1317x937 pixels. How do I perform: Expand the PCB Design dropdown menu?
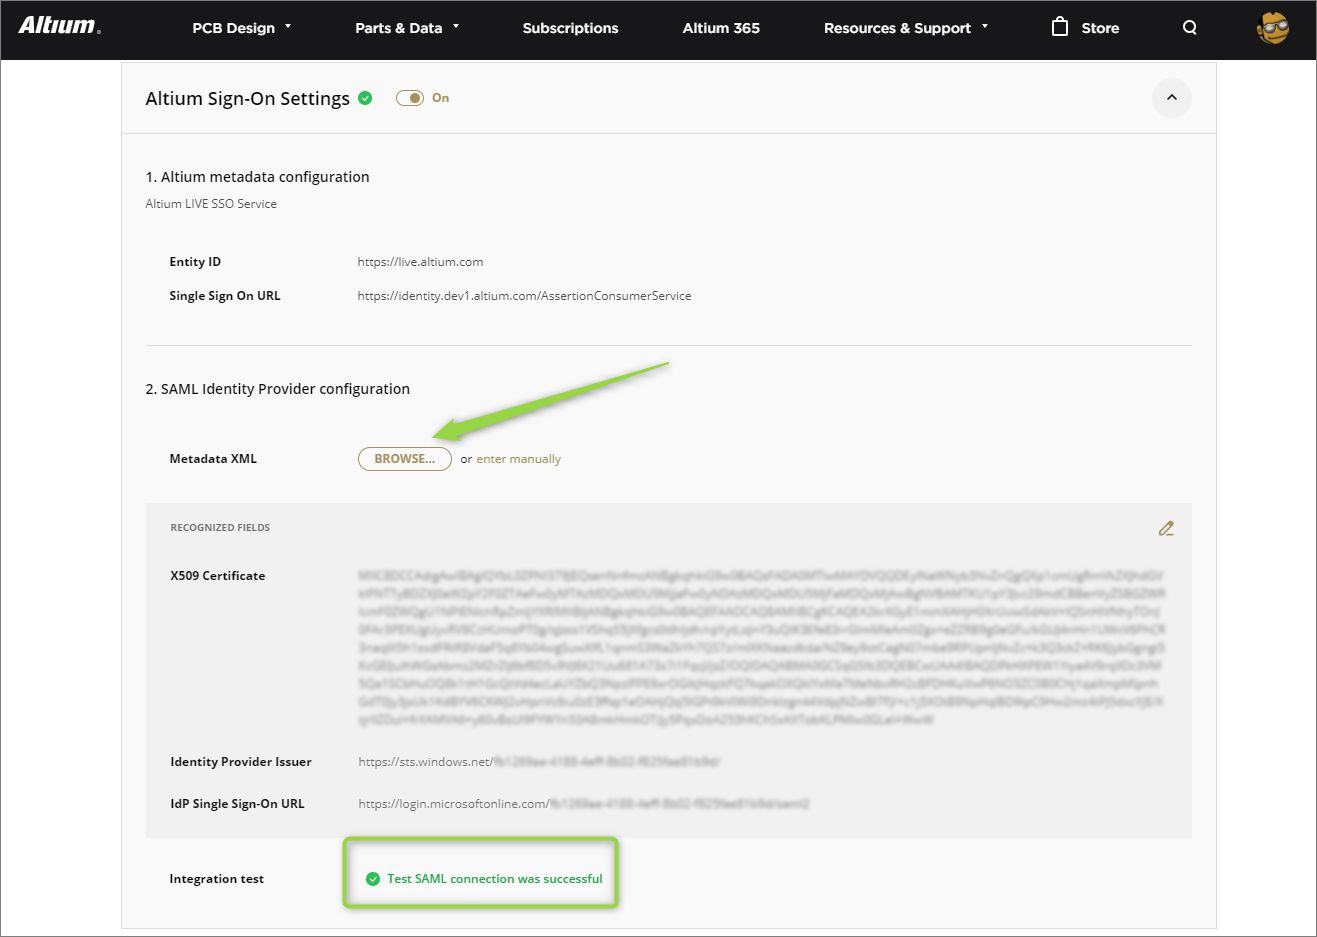point(241,28)
